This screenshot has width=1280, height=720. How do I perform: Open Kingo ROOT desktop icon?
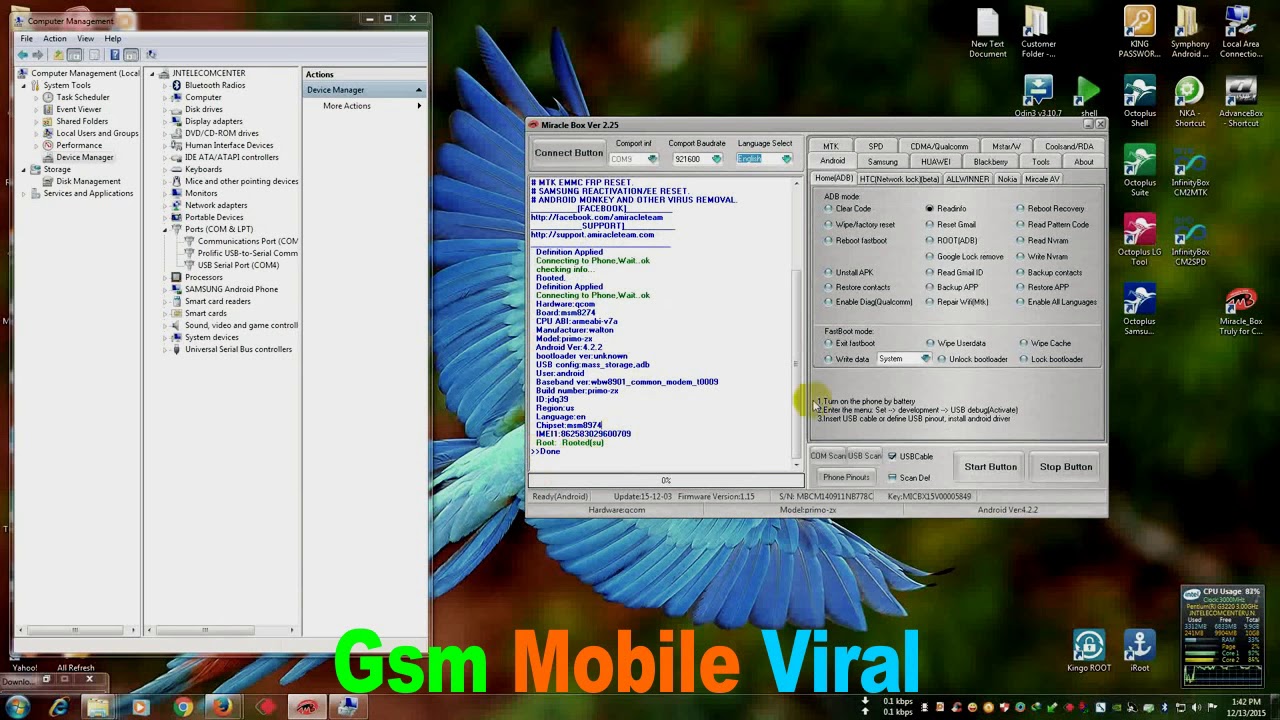click(1089, 651)
